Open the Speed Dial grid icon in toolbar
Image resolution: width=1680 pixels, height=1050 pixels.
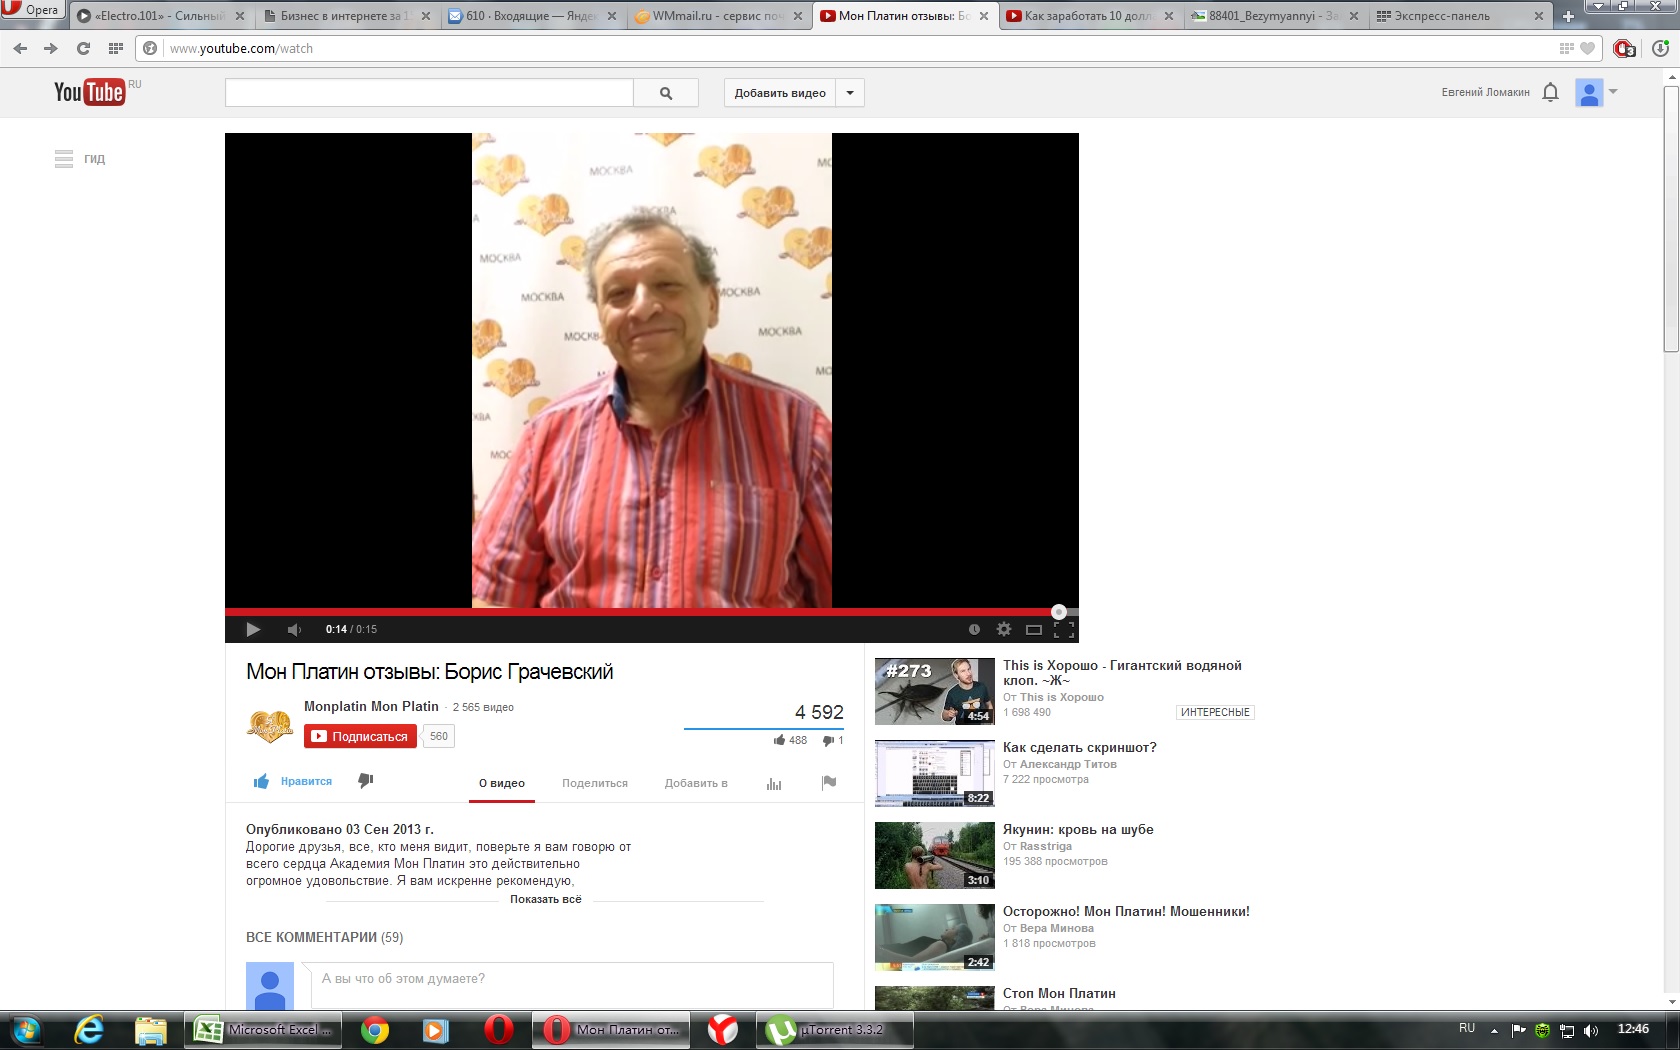[116, 48]
